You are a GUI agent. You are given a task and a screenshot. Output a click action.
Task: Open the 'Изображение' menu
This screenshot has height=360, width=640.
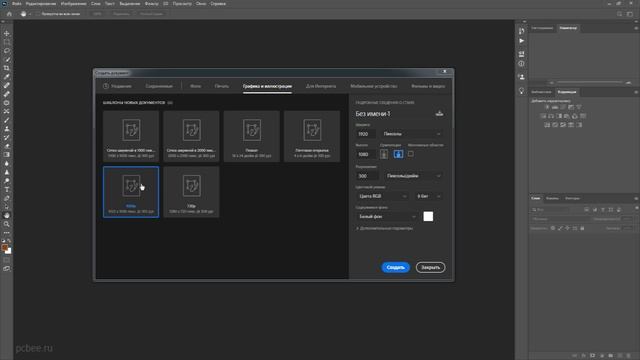(x=73, y=4)
